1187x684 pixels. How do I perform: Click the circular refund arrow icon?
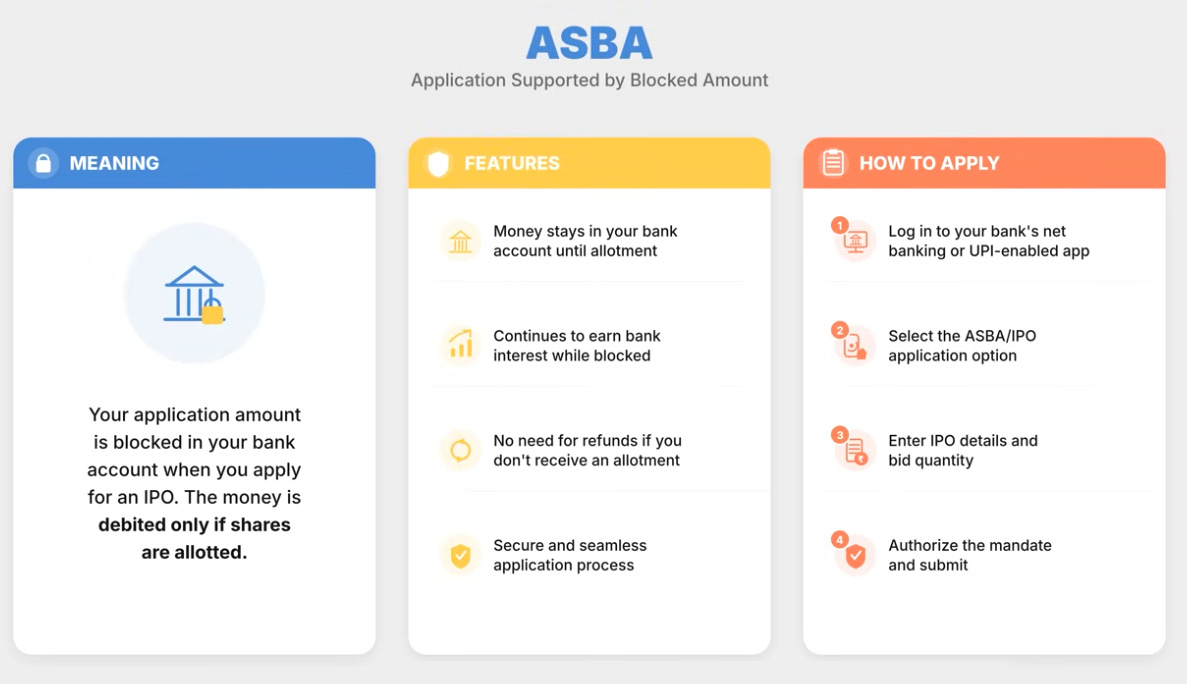[x=460, y=450]
